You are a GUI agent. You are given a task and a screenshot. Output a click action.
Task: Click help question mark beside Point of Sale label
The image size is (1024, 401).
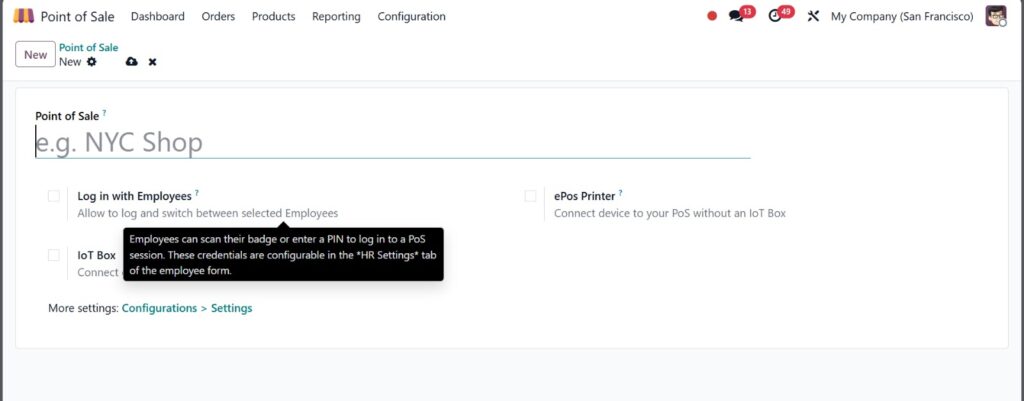click(x=104, y=114)
